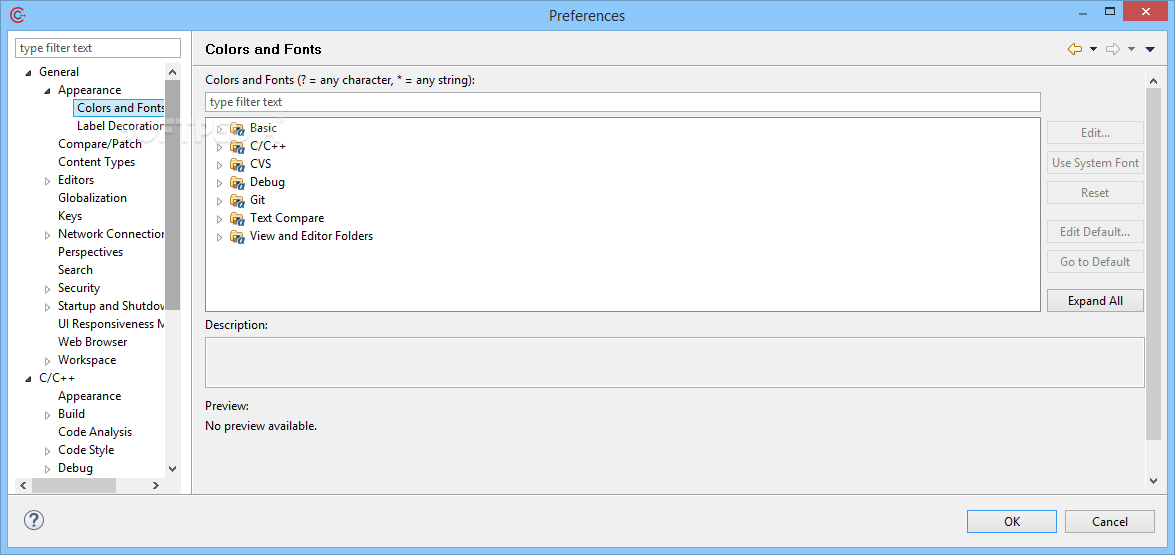Collapse the General preferences node

(x=29, y=73)
